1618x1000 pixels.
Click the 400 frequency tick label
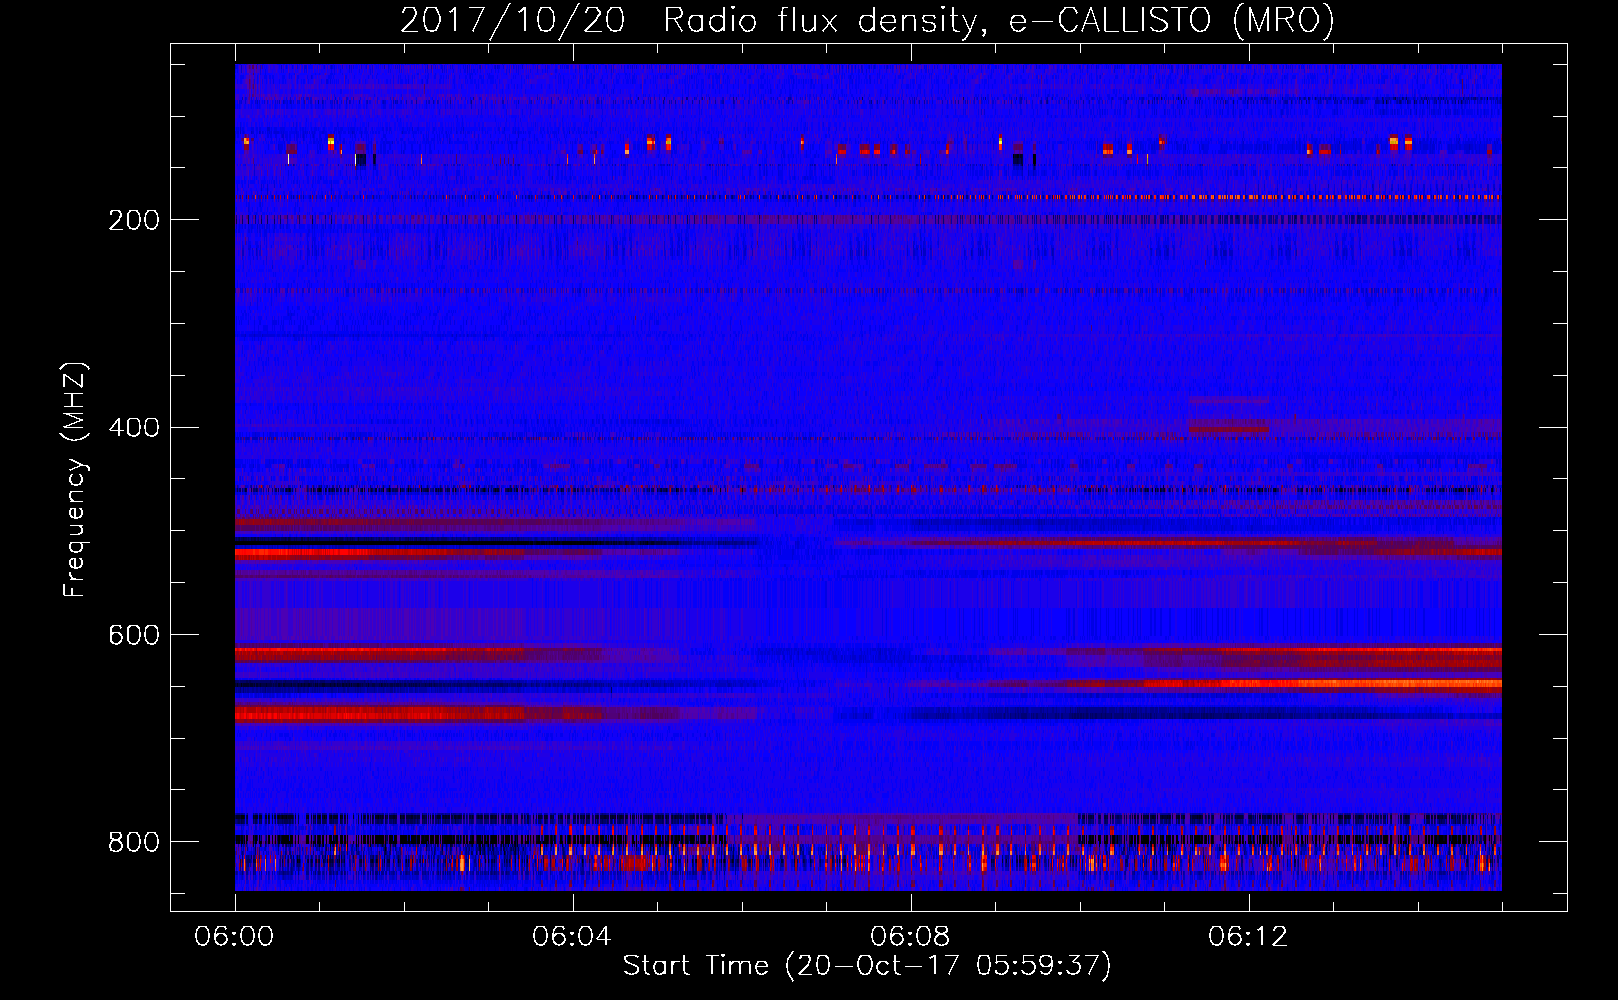pos(134,428)
